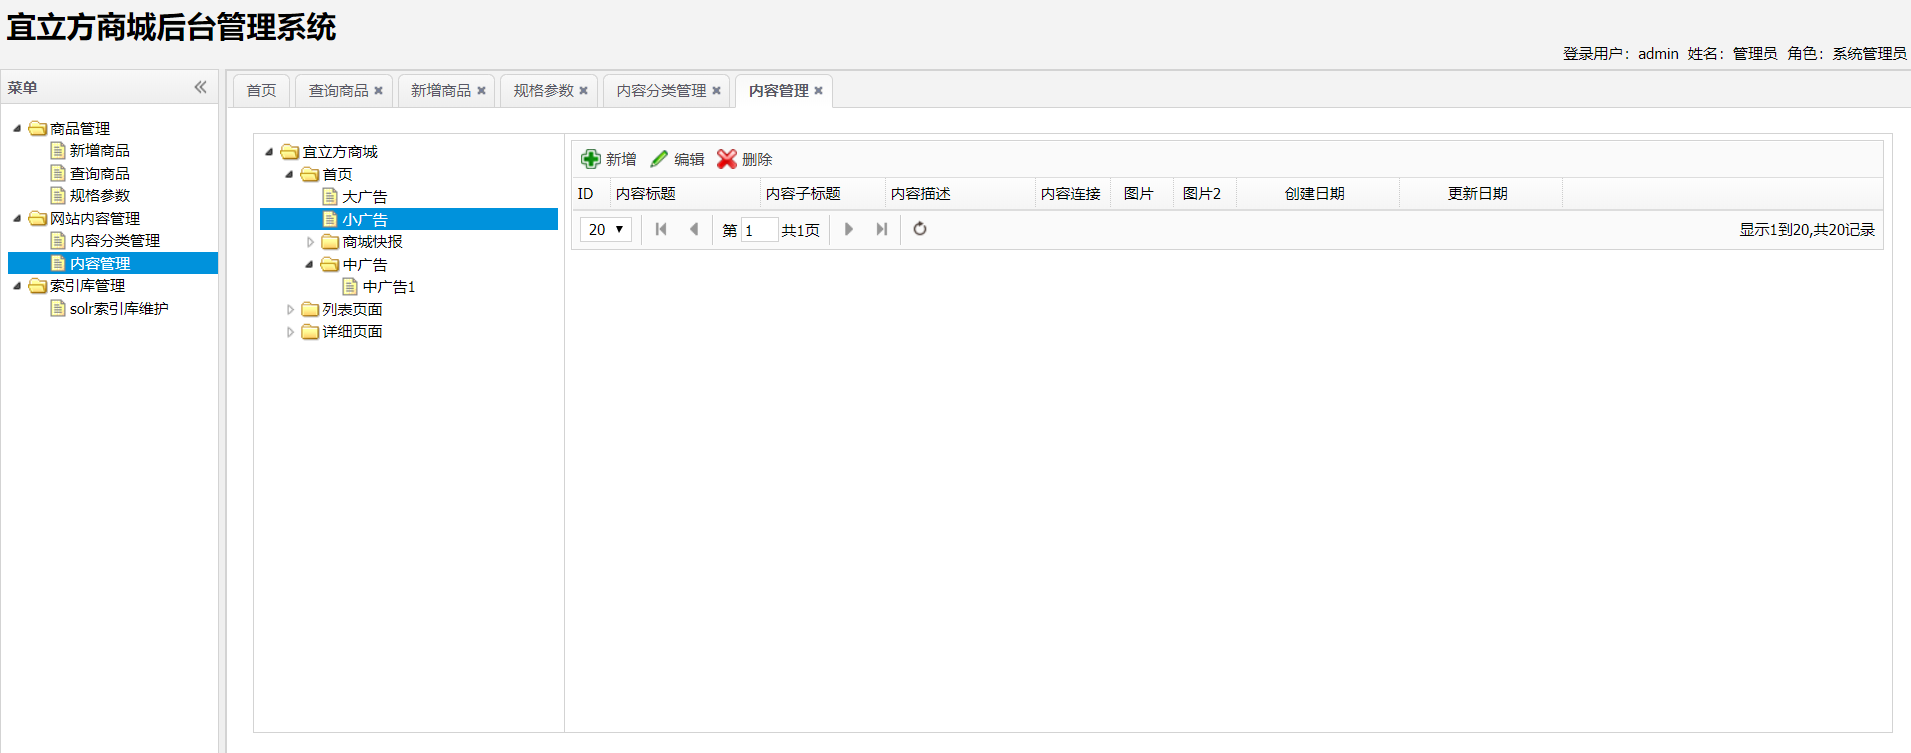Sort by the 内容标题 column header
Screen dimensions: 1911x753
[685, 194]
